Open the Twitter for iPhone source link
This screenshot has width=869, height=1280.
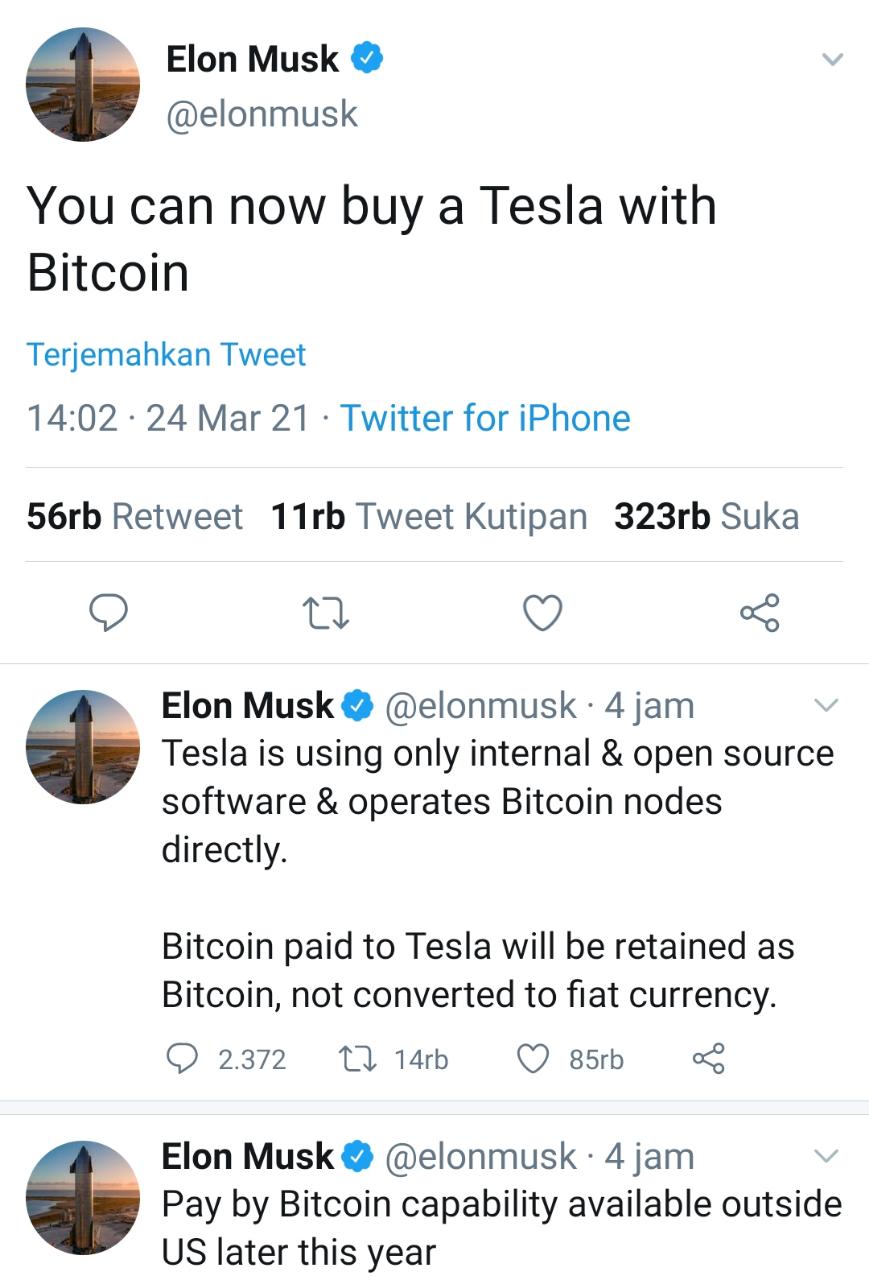tap(485, 418)
